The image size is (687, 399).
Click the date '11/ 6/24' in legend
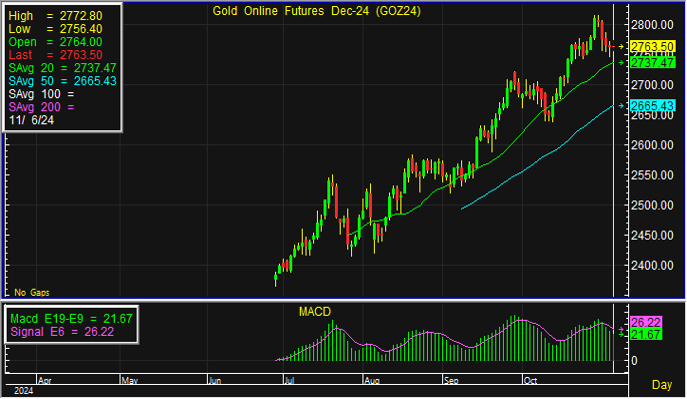click(31, 120)
